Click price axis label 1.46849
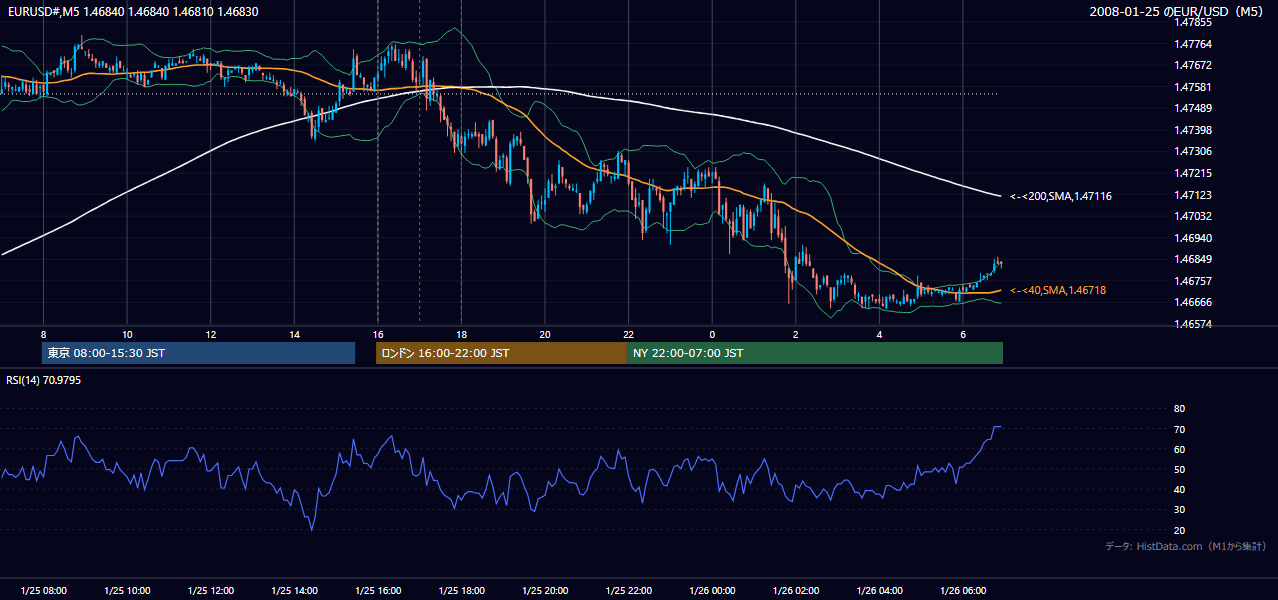 coord(1194,260)
